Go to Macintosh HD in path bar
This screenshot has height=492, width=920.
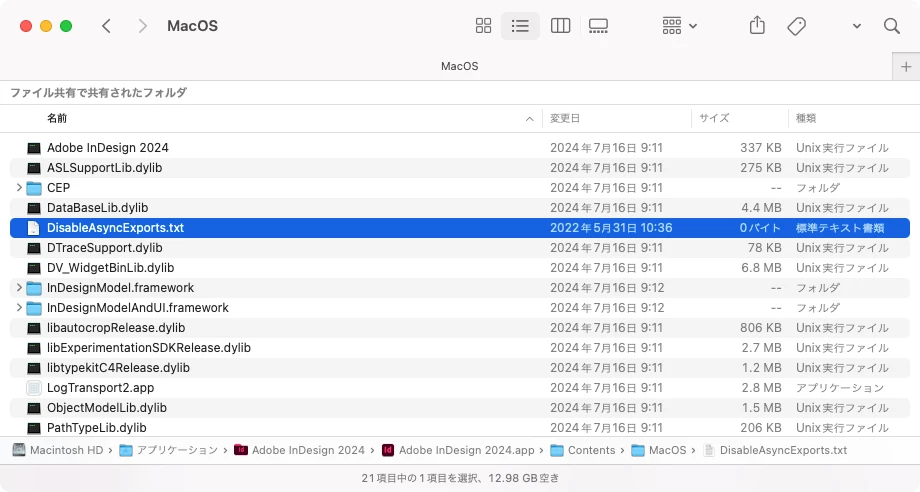[x=58, y=450]
